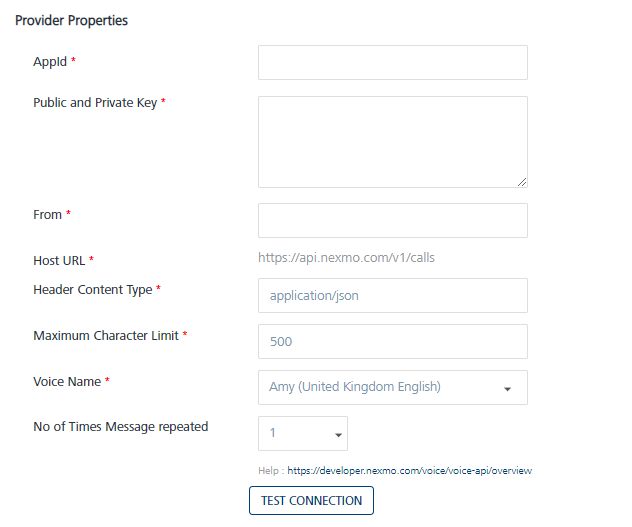Click the From input field
The width and height of the screenshot is (632, 527).
coord(392,221)
